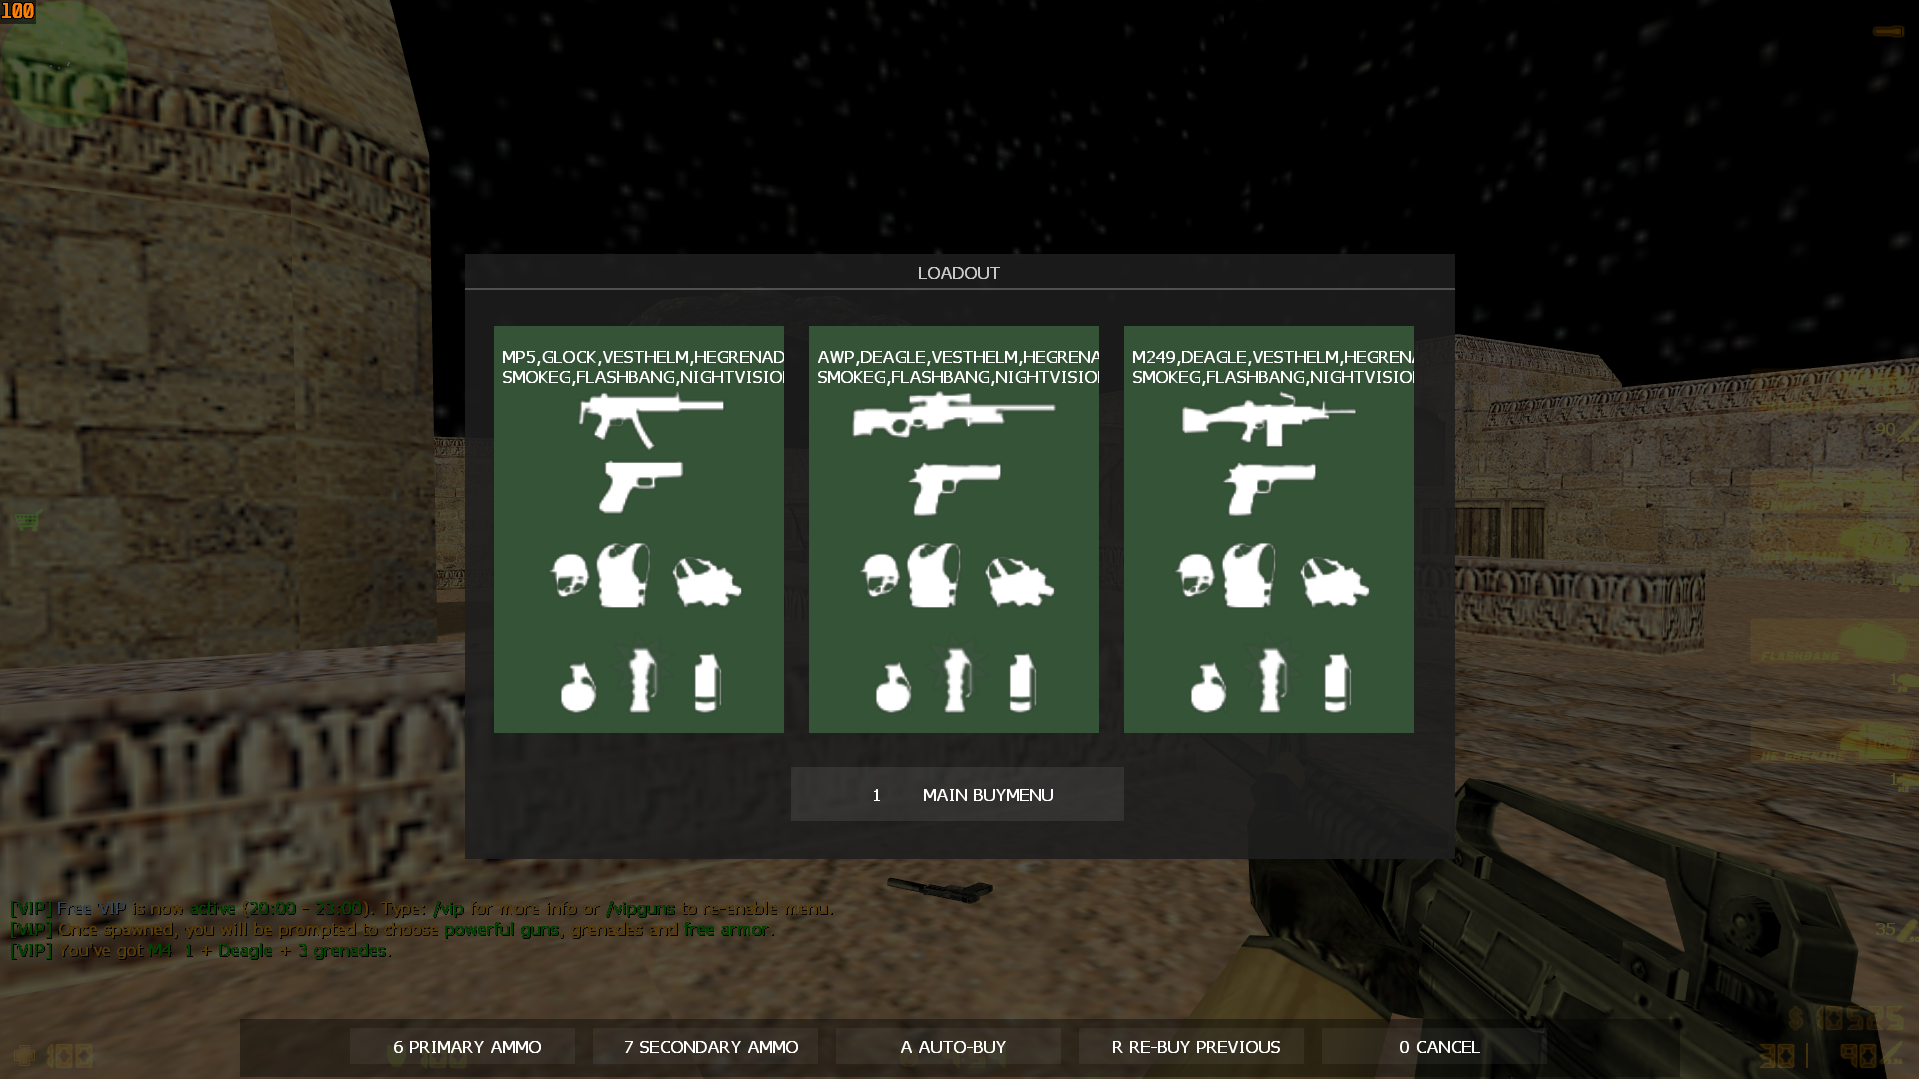The width and height of the screenshot is (1919, 1079).
Task: Click the flashbang icon in MP5 loadout
Action: pyautogui.click(x=641, y=681)
